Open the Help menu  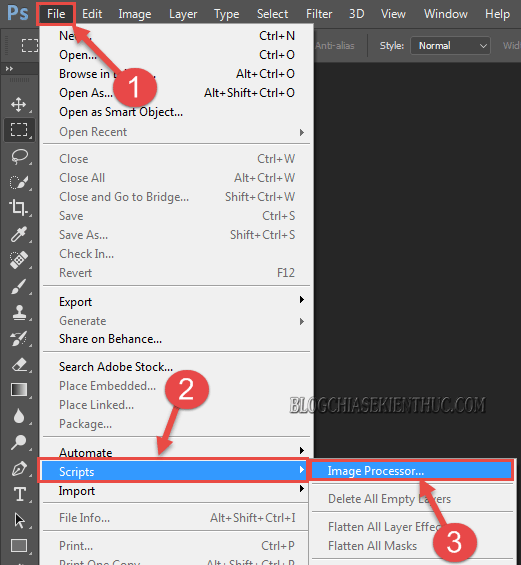497,14
